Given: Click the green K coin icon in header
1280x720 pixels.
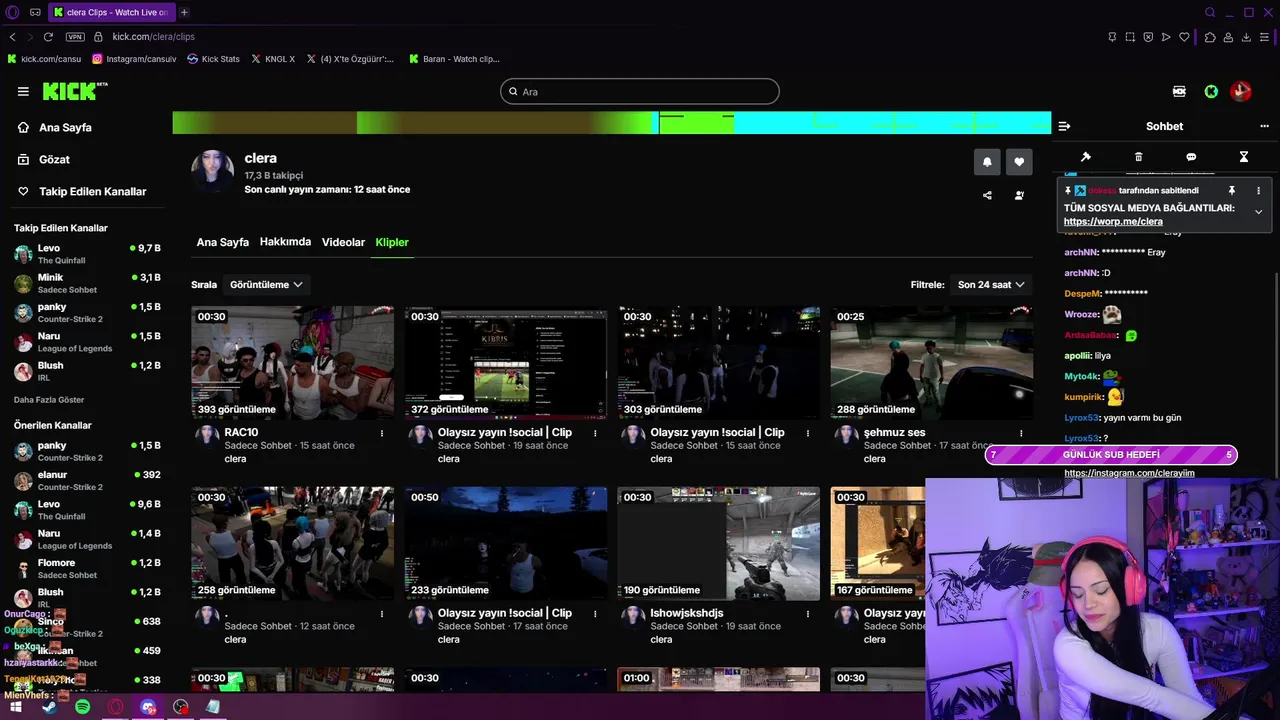Looking at the screenshot, I should coord(1211,91).
